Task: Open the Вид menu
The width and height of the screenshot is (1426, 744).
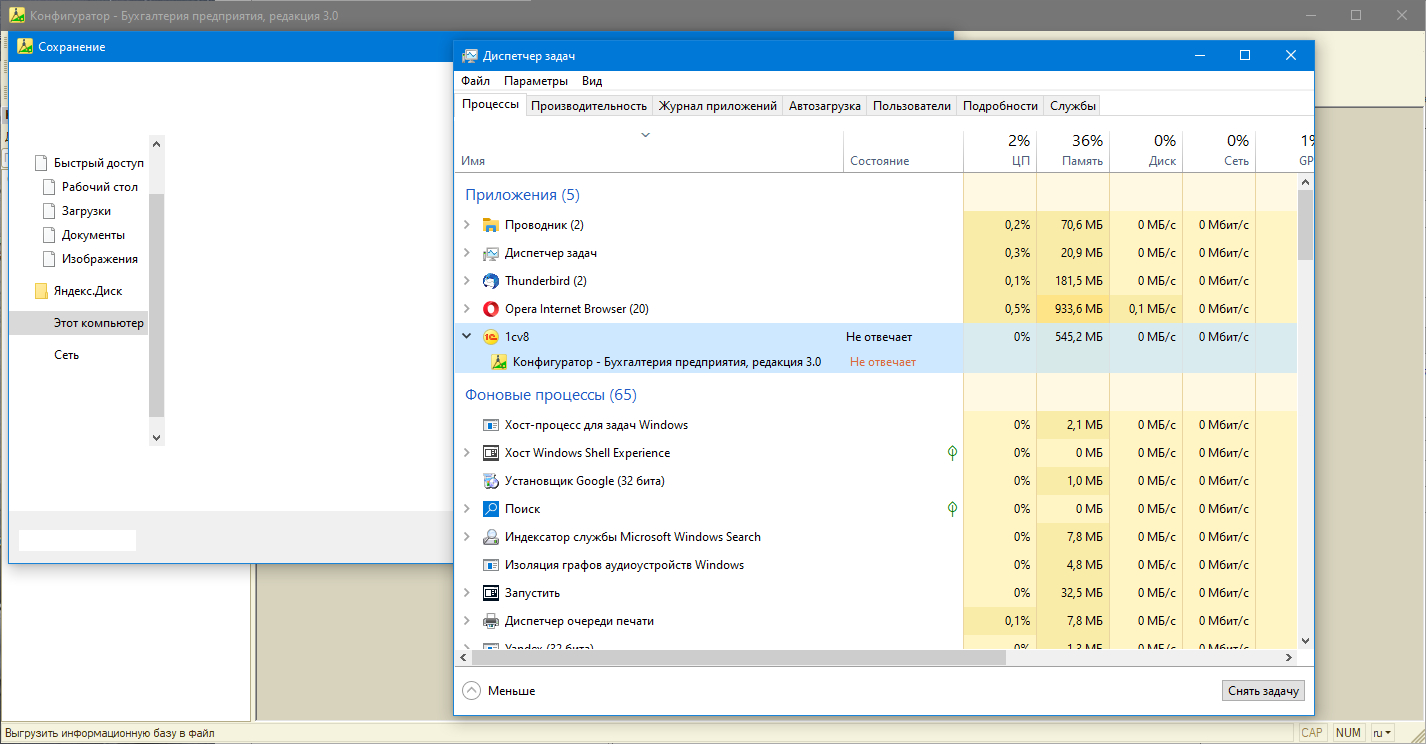Action: tap(592, 81)
